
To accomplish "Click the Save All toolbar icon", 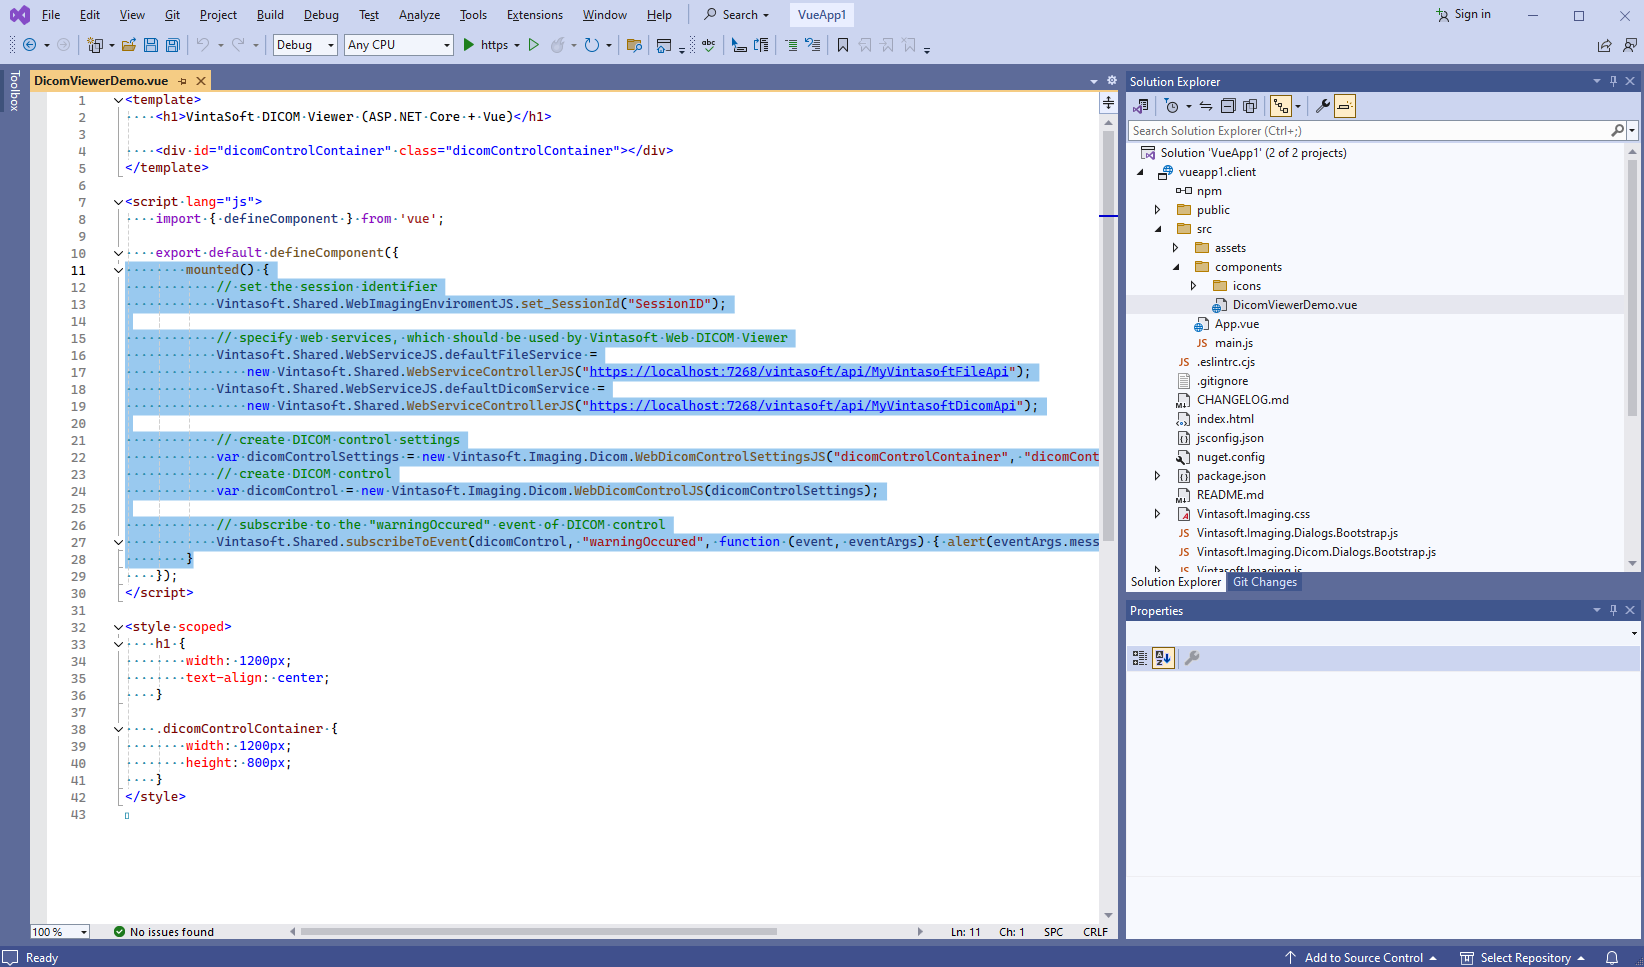I will (x=172, y=45).
